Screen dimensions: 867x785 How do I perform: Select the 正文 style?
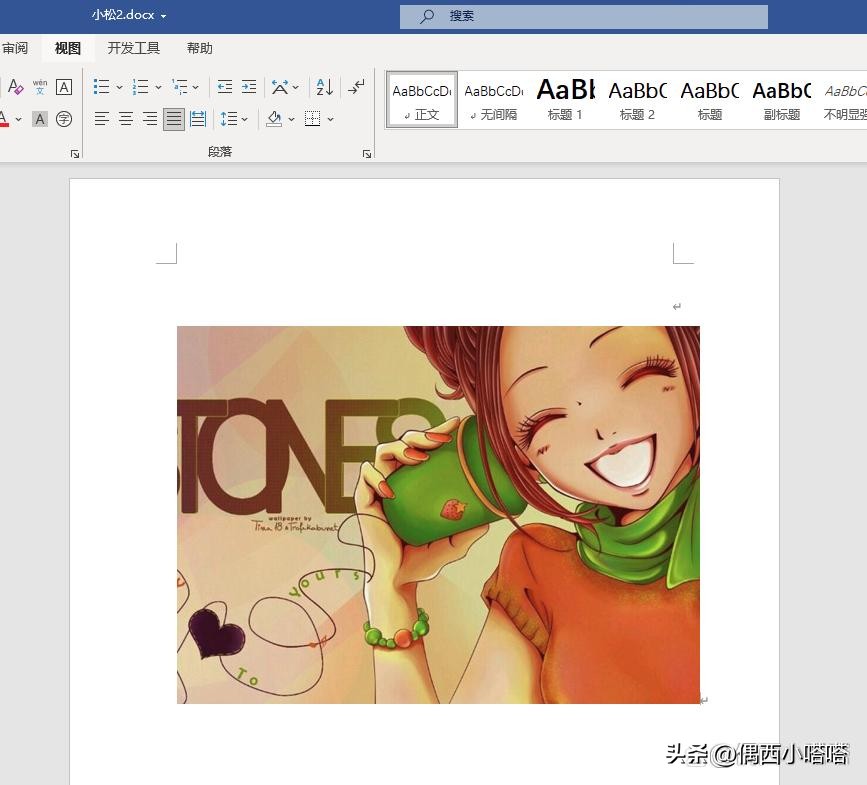click(x=422, y=100)
